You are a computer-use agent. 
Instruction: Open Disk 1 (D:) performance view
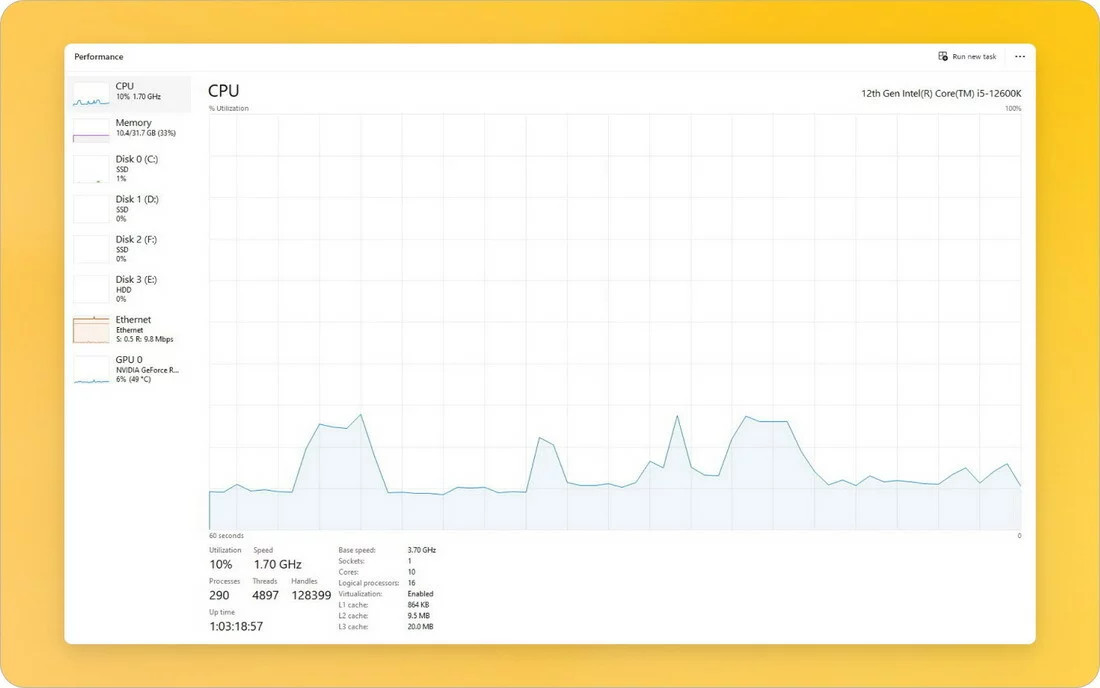pos(131,208)
